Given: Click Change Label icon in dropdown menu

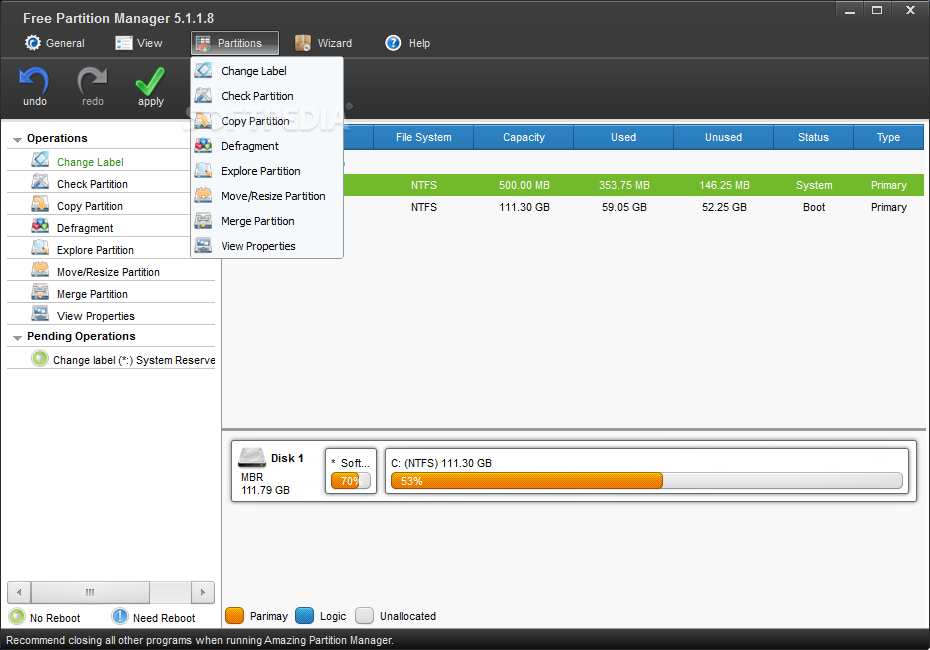Looking at the screenshot, I should tap(203, 71).
